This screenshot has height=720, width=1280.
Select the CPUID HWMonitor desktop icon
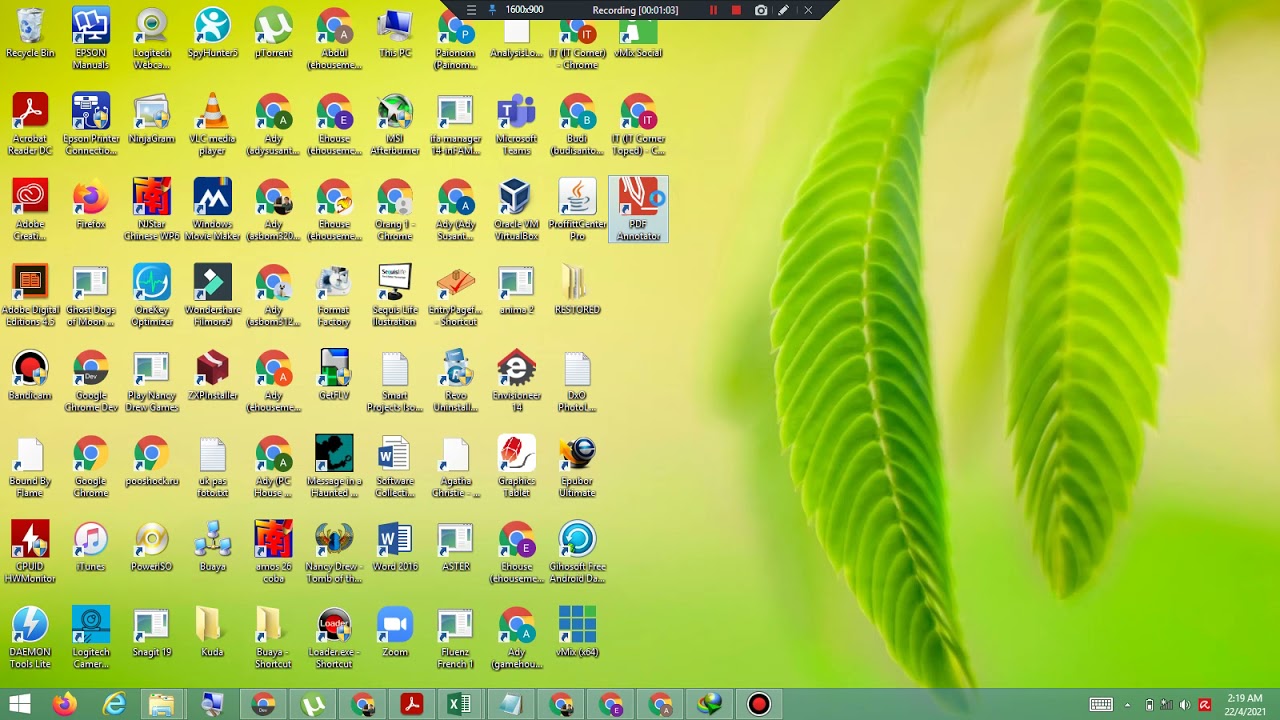30,552
